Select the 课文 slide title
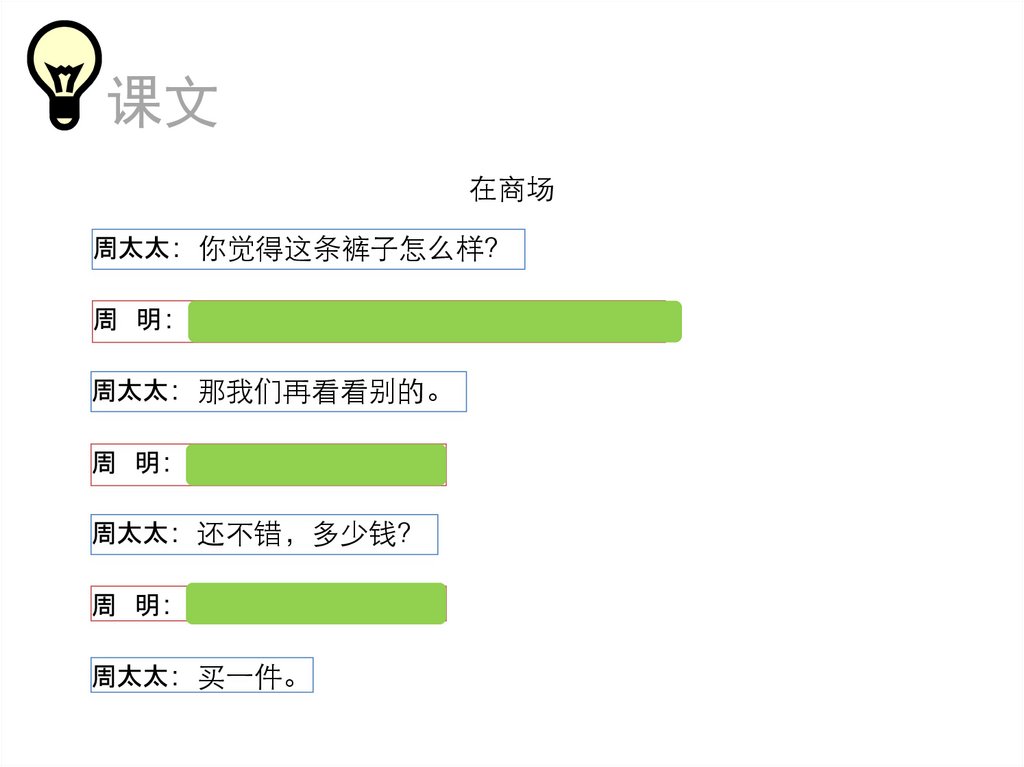Viewport: 1024px width, 767px height. point(163,101)
